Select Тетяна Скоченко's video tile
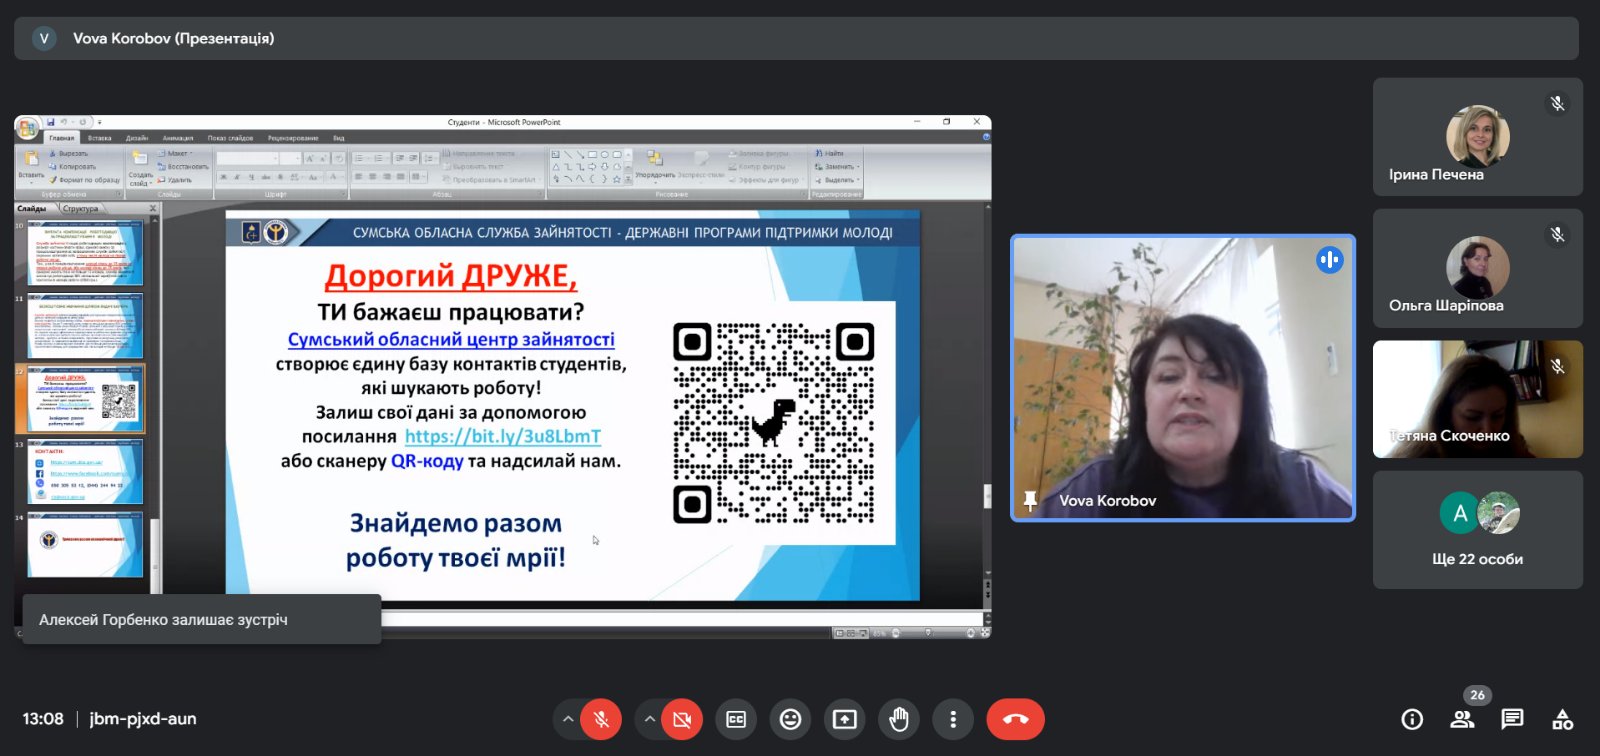The width and height of the screenshot is (1600, 756). [x=1478, y=399]
